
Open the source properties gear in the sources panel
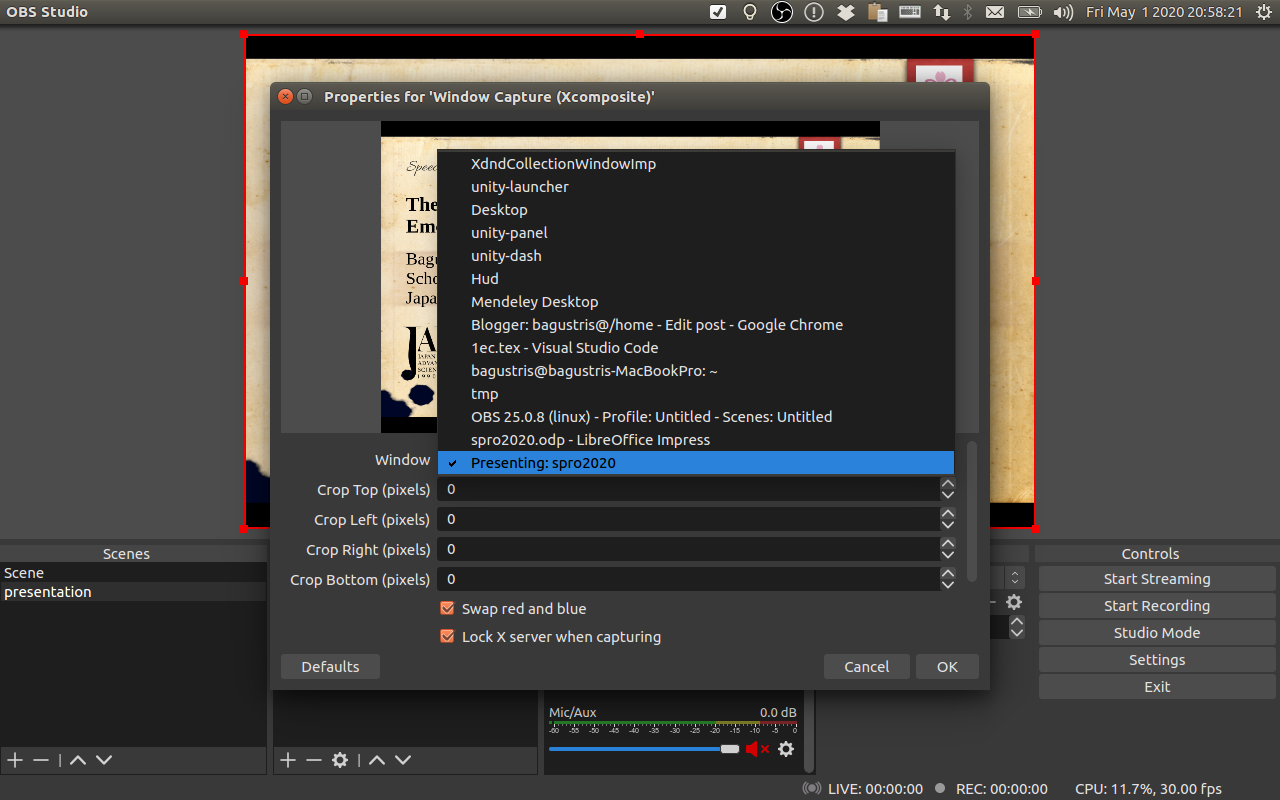339,760
